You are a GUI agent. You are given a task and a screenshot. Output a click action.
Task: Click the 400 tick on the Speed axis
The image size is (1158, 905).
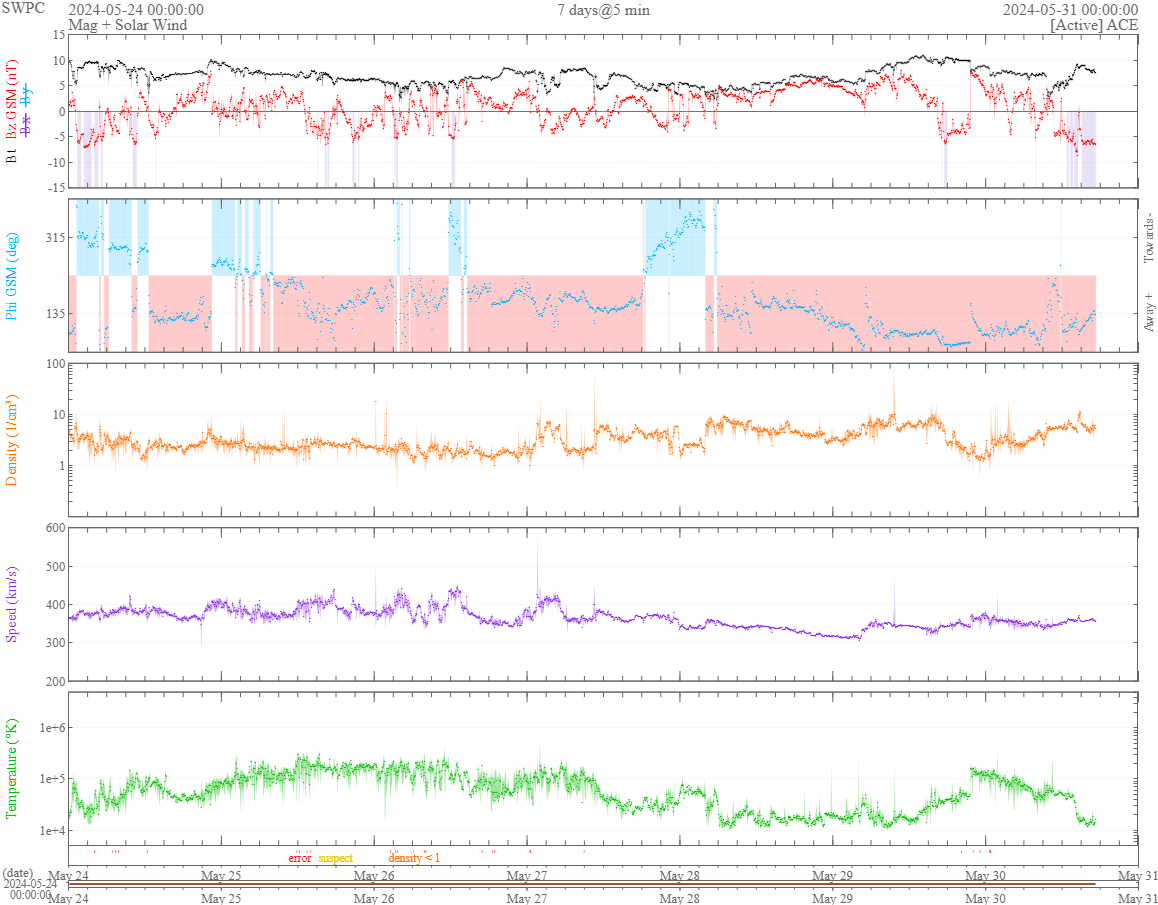55,604
